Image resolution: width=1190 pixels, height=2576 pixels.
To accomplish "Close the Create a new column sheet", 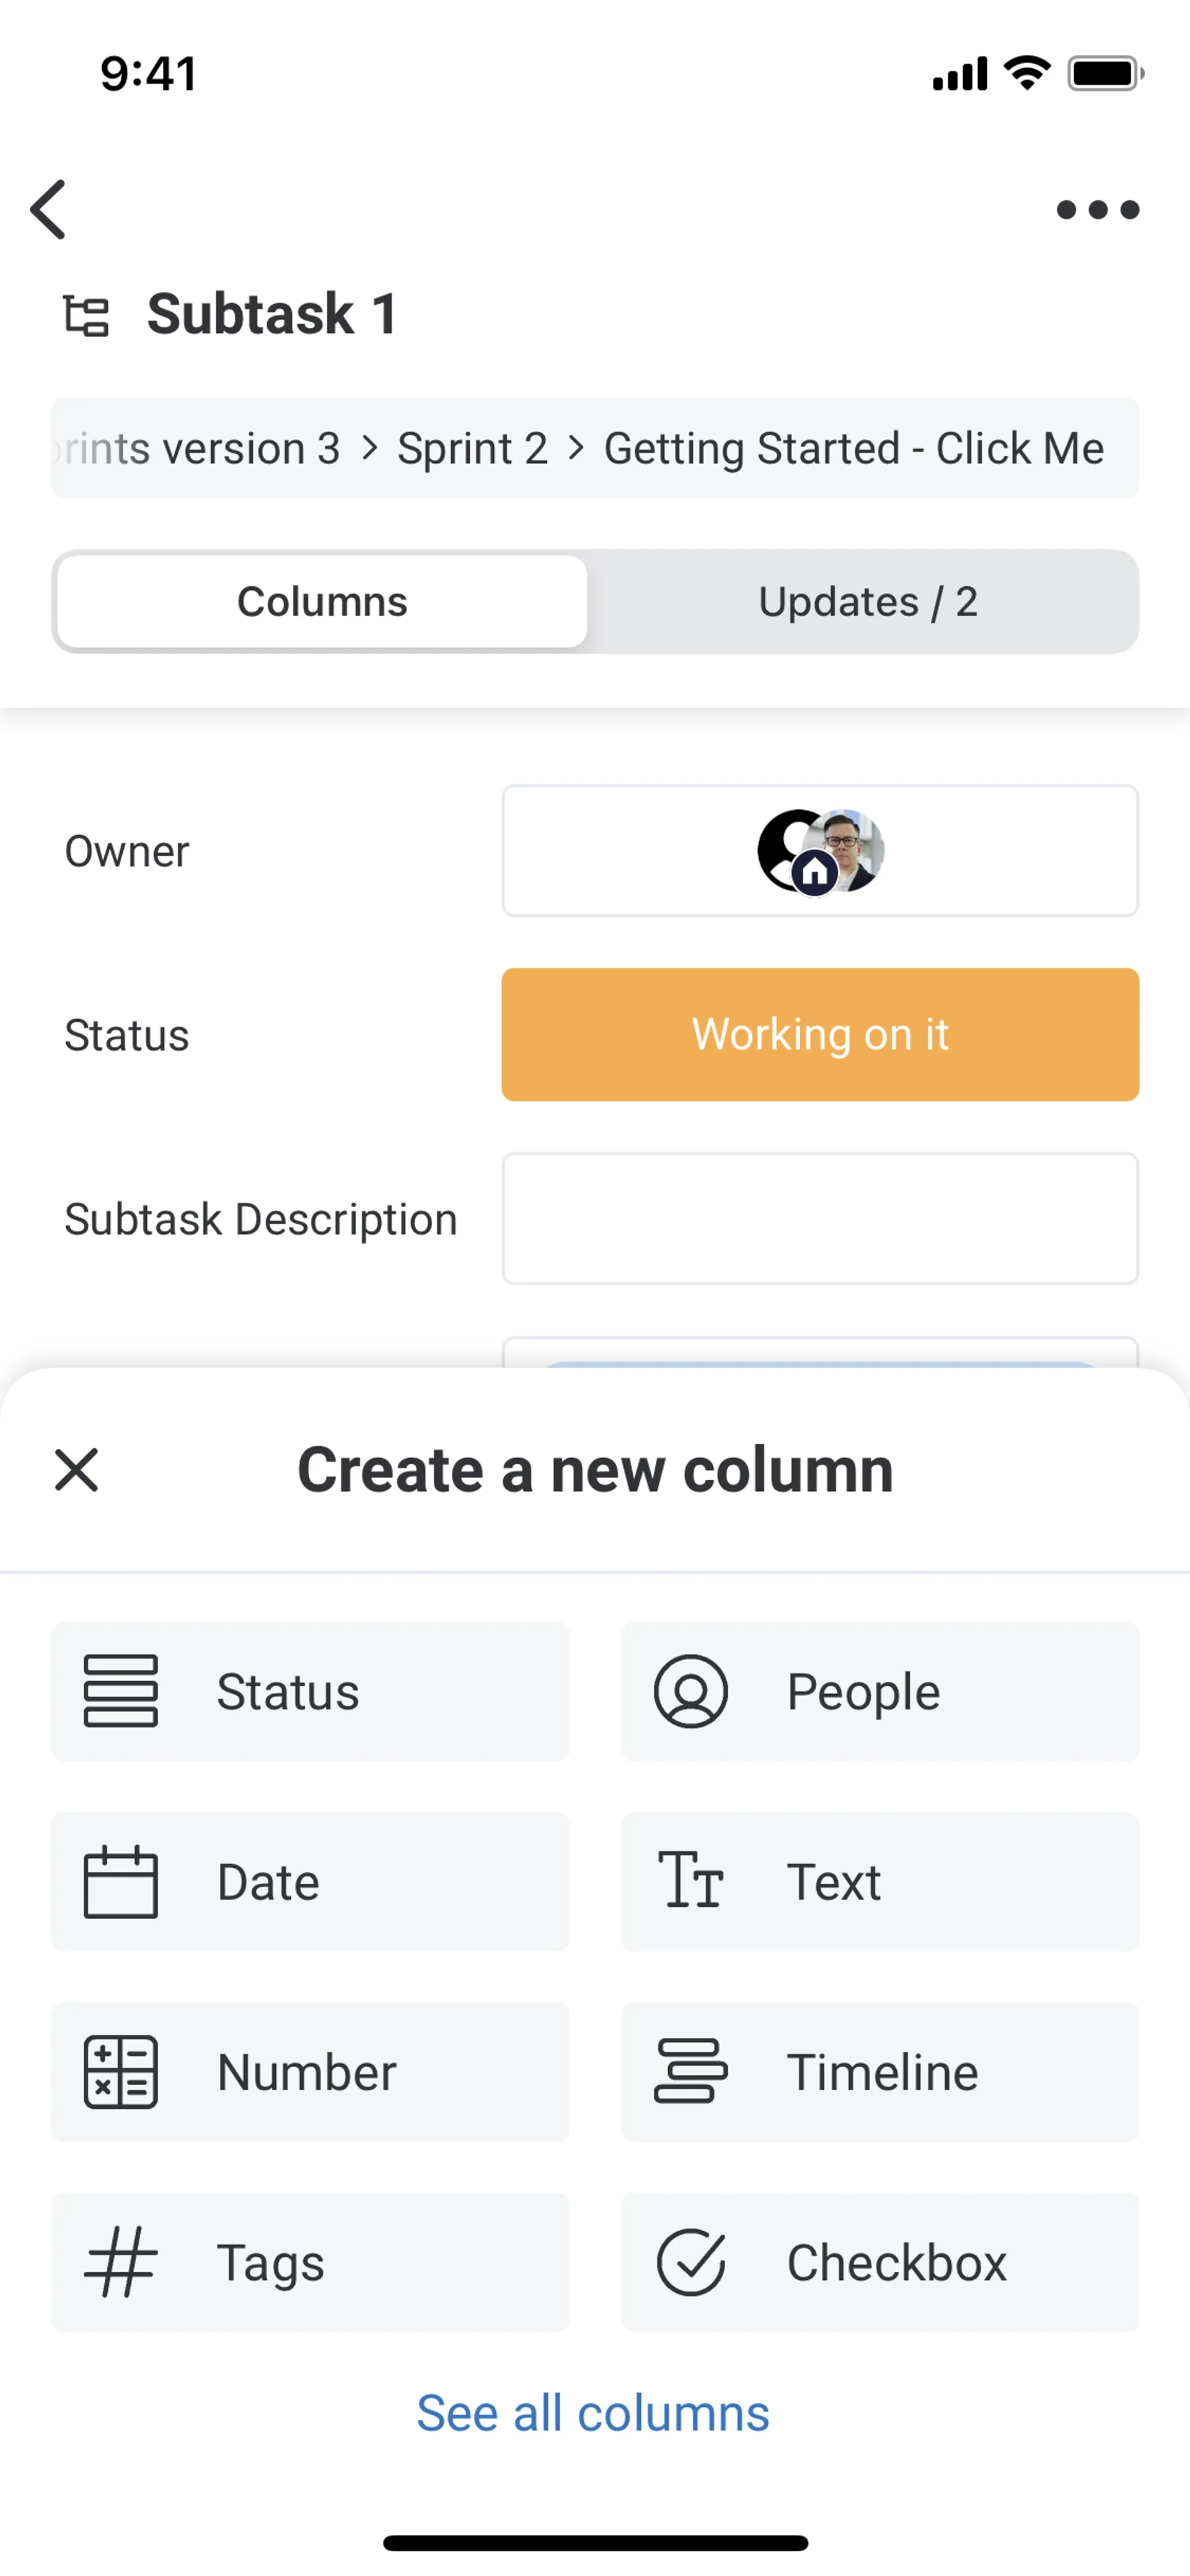I will 76,1470.
